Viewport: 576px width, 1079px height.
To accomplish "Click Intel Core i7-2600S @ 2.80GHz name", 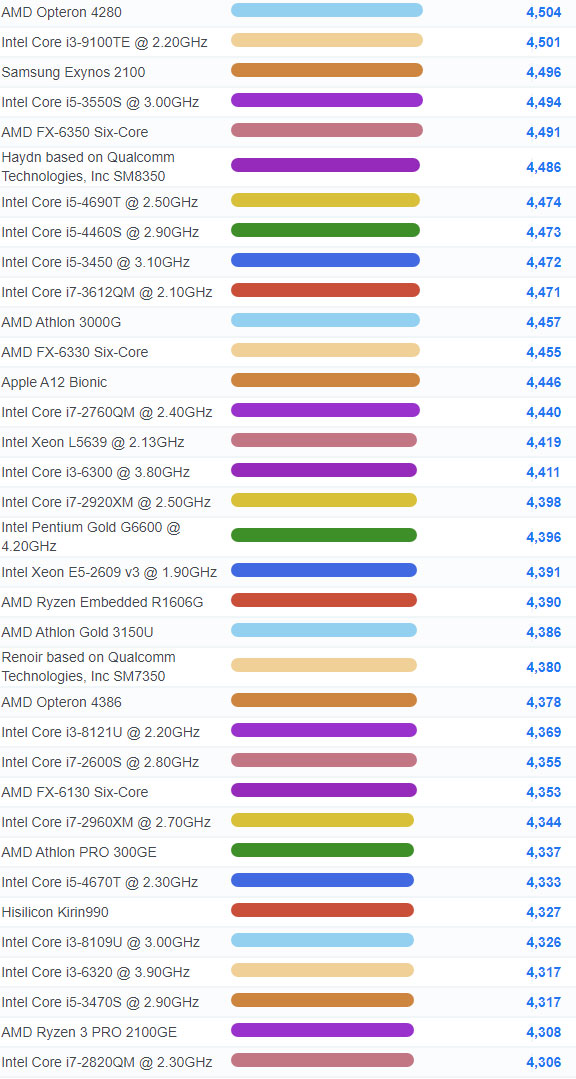I will (100, 762).
